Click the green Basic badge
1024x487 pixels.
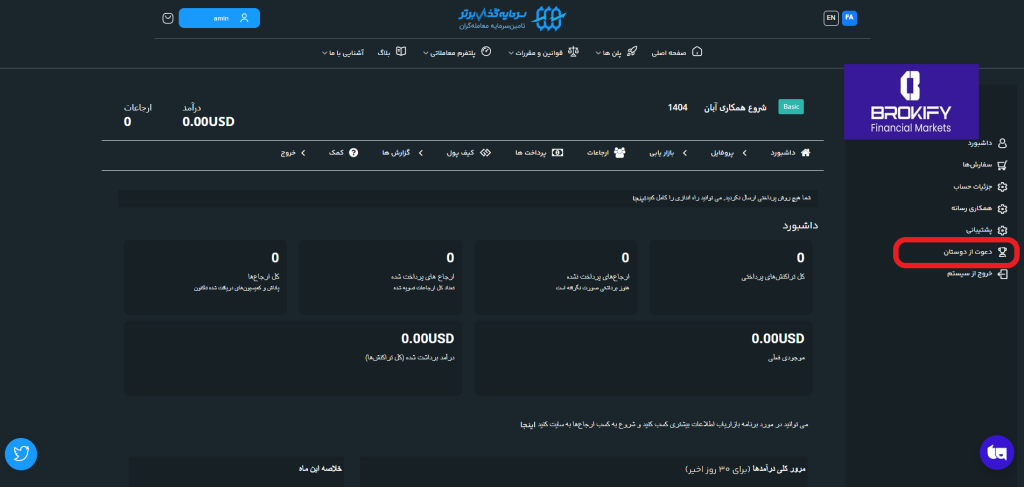[x=791, y=107]
